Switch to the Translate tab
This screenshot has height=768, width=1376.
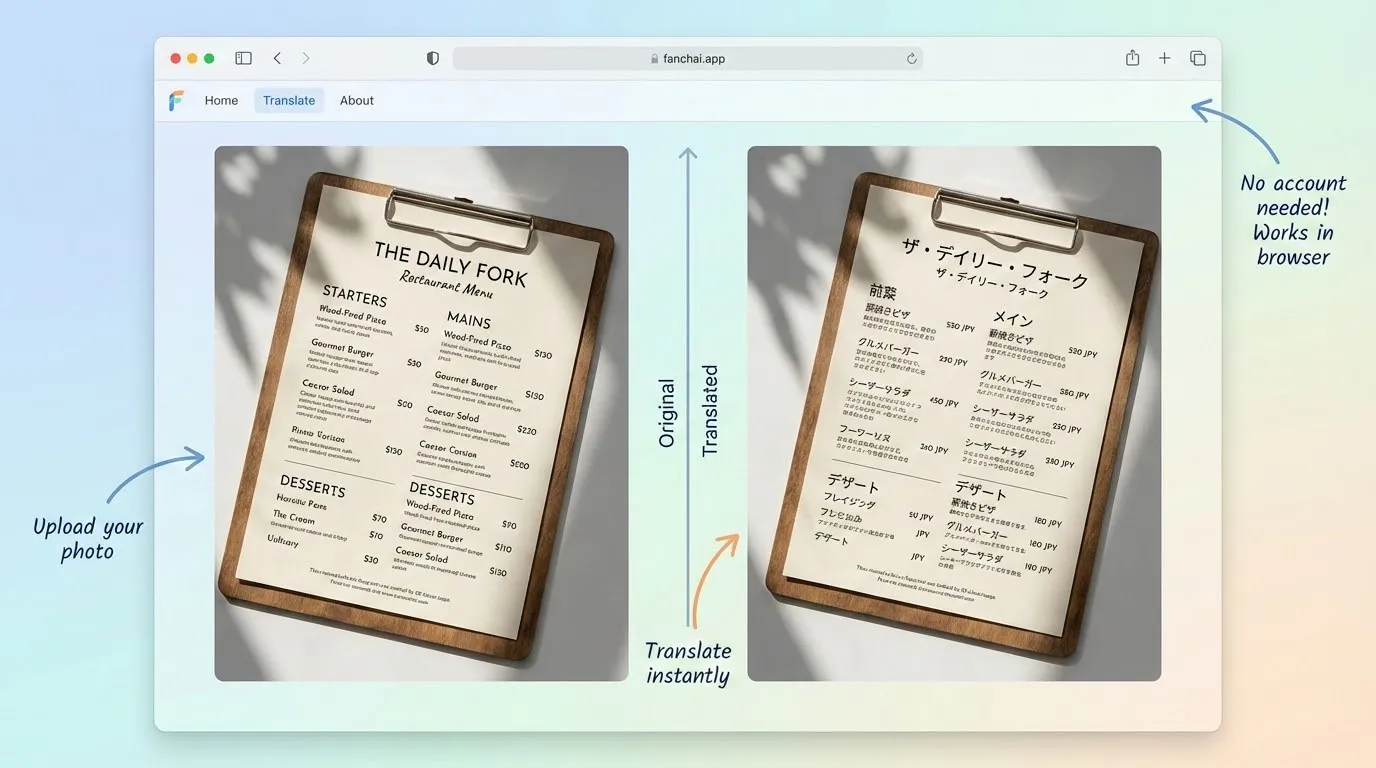click(288, 100)
